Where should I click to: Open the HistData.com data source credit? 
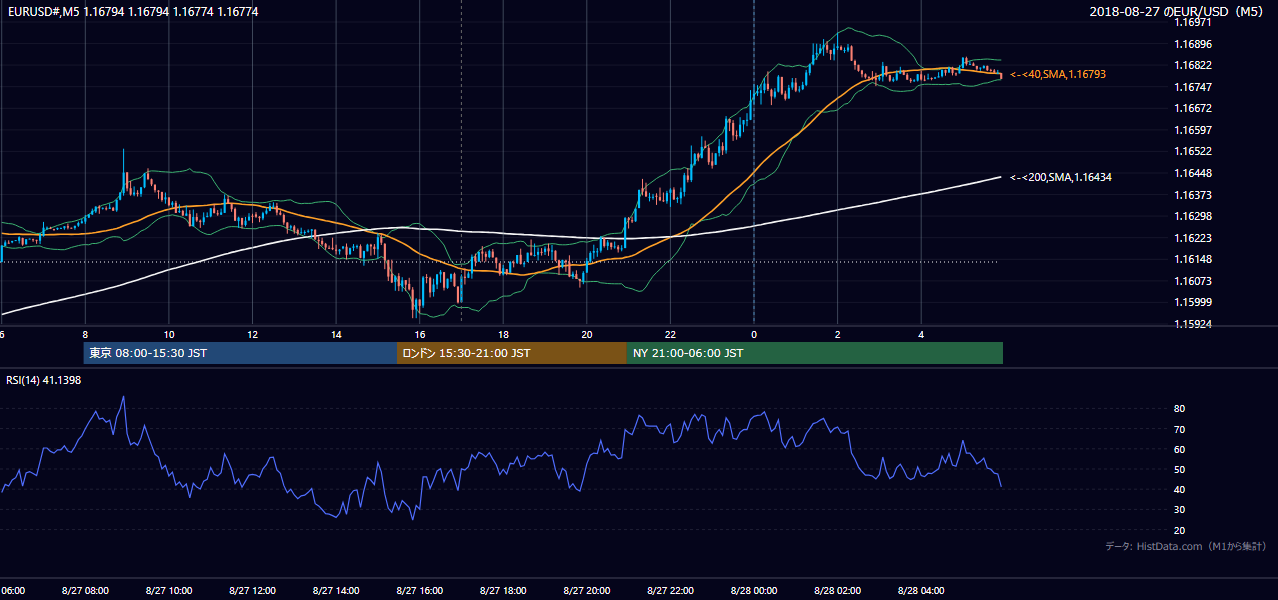1186,546
